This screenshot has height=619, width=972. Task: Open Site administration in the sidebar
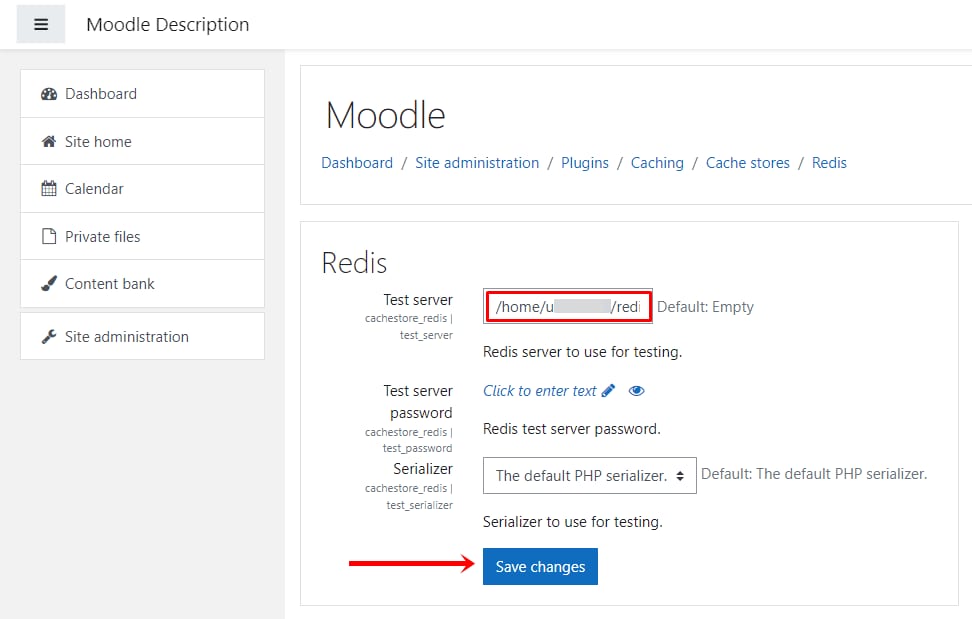coord(143,336)
